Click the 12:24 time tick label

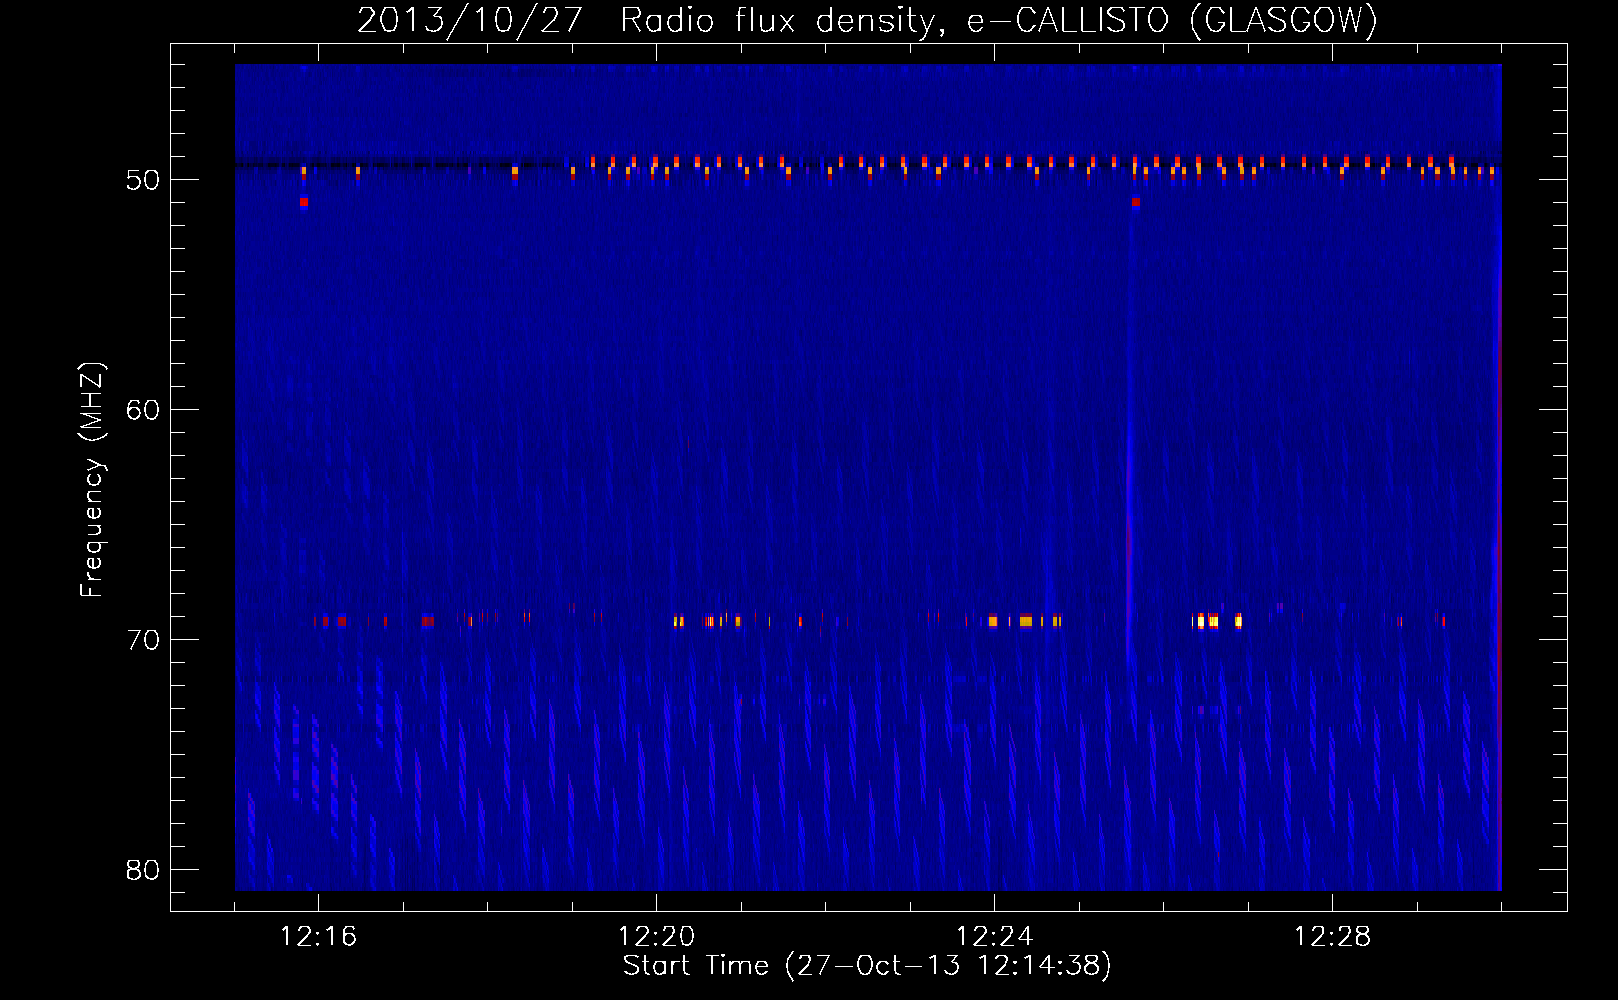point(994,937)
